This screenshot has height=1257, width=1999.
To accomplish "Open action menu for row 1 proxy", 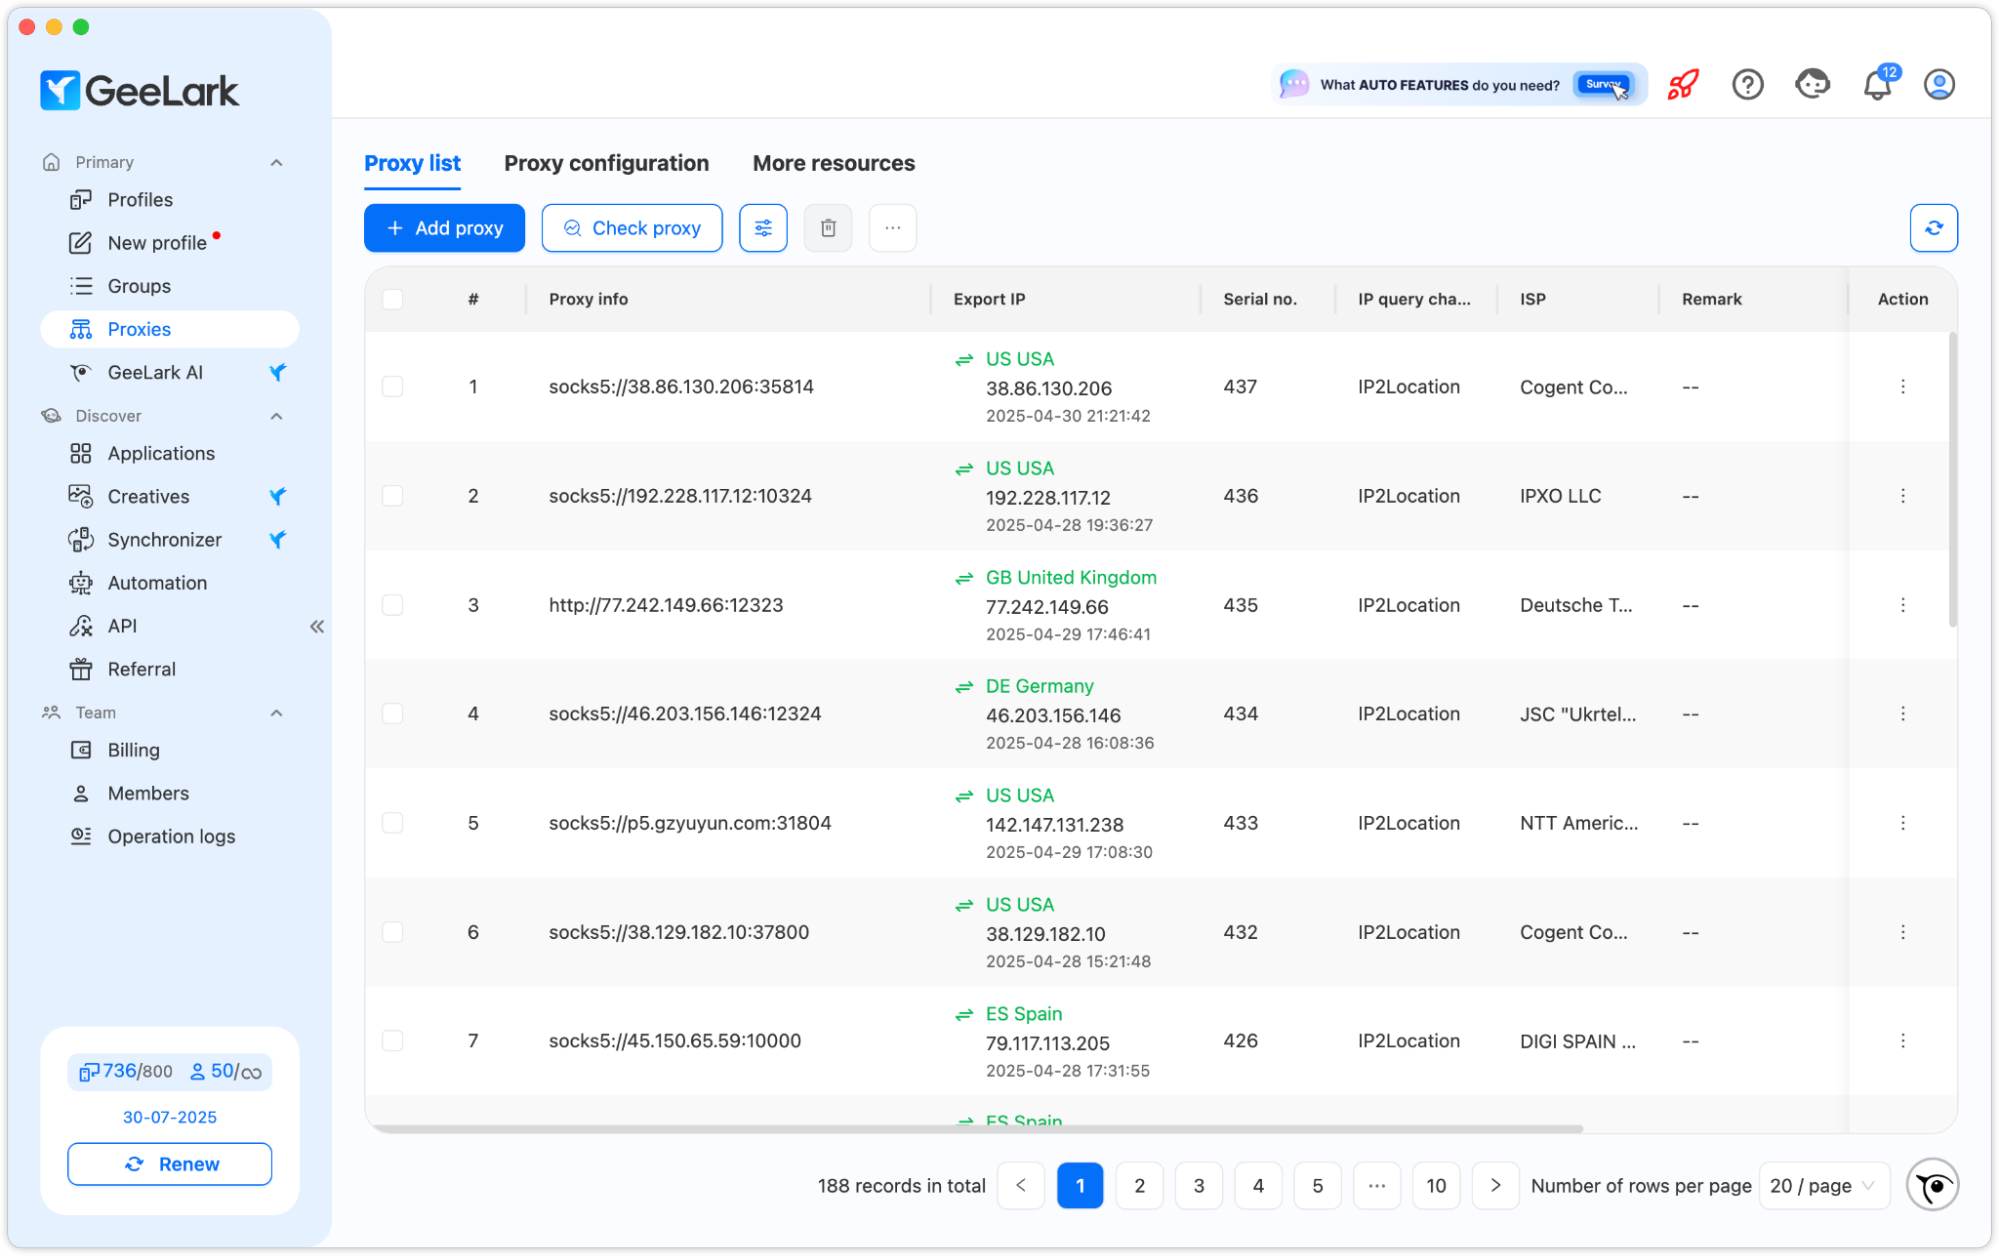I will click(x=1902, y=387).
